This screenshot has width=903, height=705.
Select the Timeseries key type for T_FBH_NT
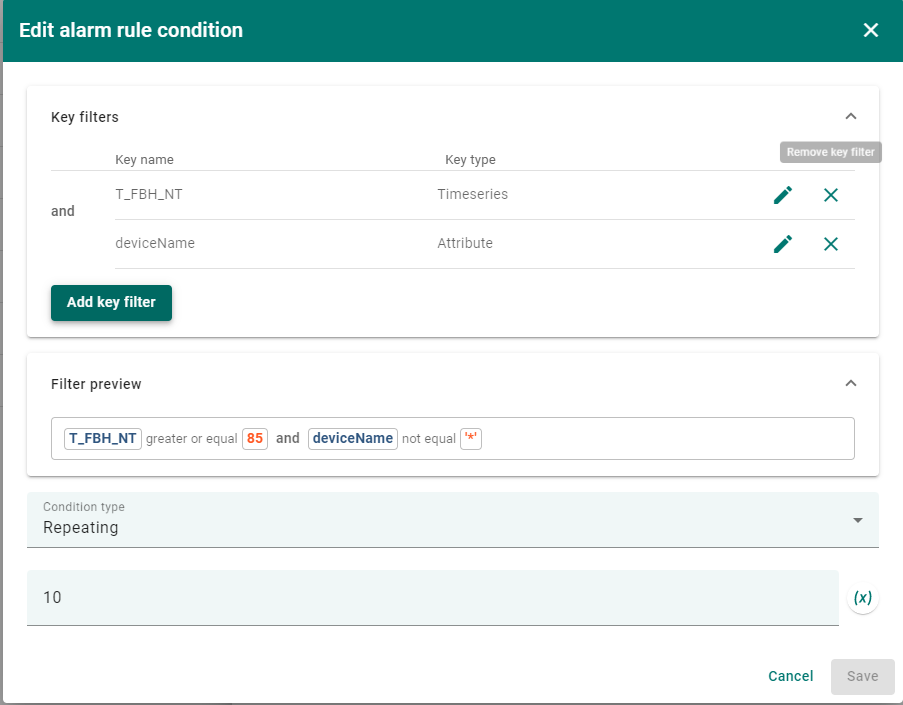click(471, 194)
